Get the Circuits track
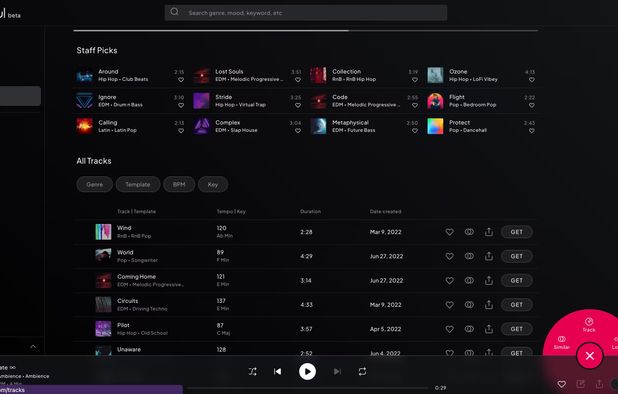 click(x=517, y=305)
